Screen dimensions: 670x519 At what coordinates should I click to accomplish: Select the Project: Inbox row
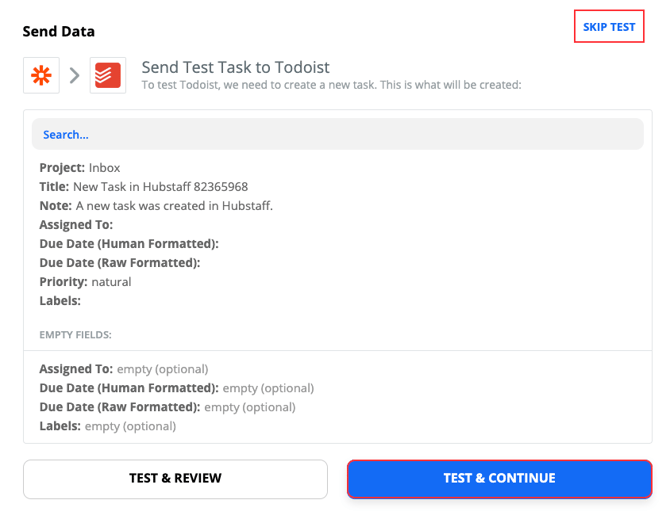click(x=80, y=168)
